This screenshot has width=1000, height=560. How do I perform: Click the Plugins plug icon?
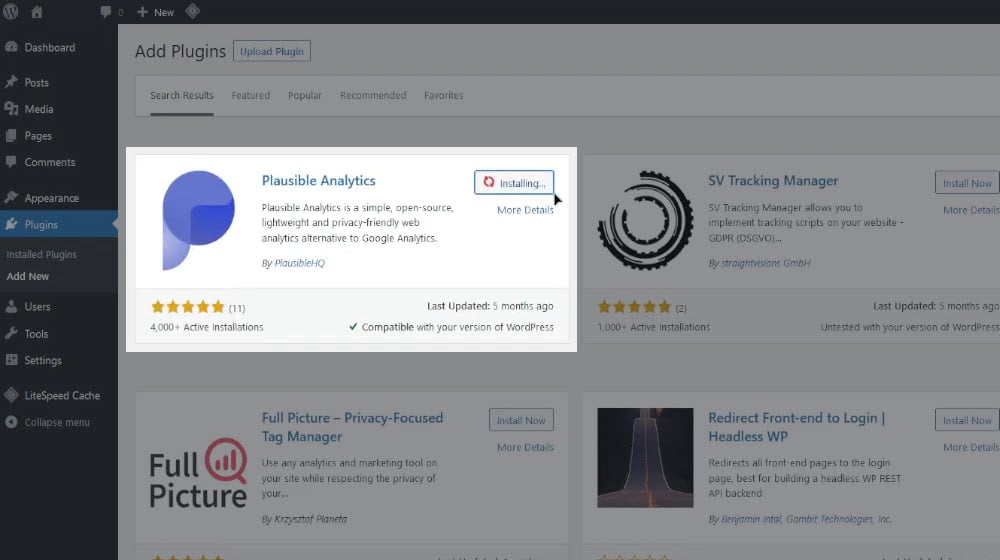[11, 225]
